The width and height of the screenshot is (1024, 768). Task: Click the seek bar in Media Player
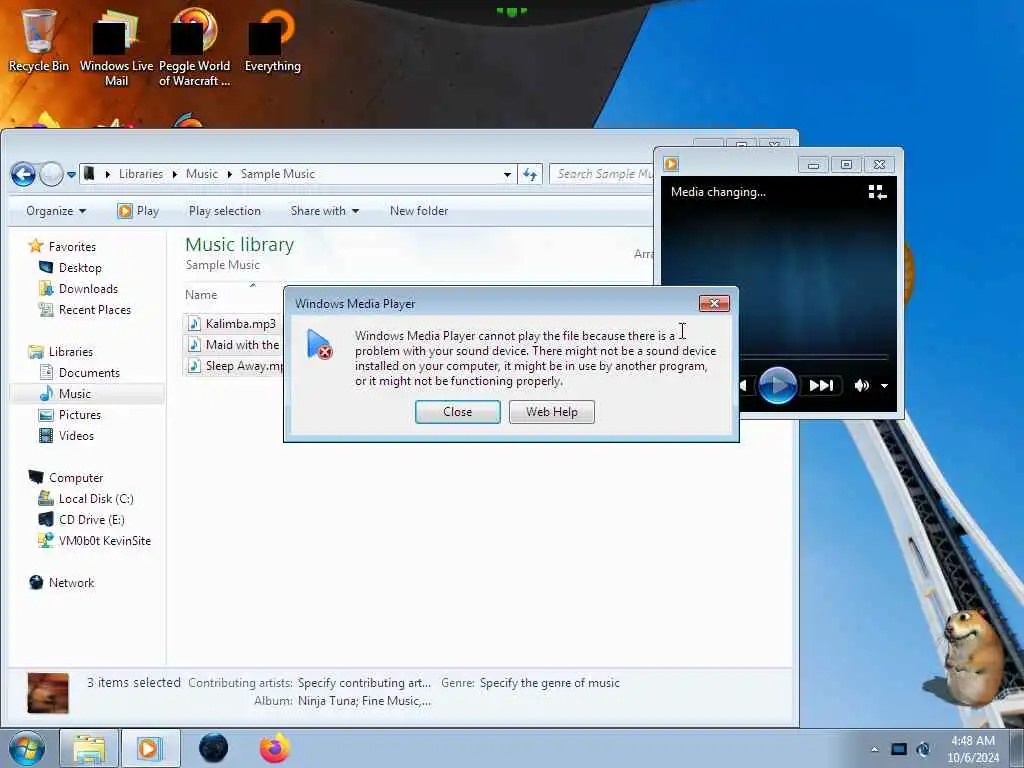point(814,357)
